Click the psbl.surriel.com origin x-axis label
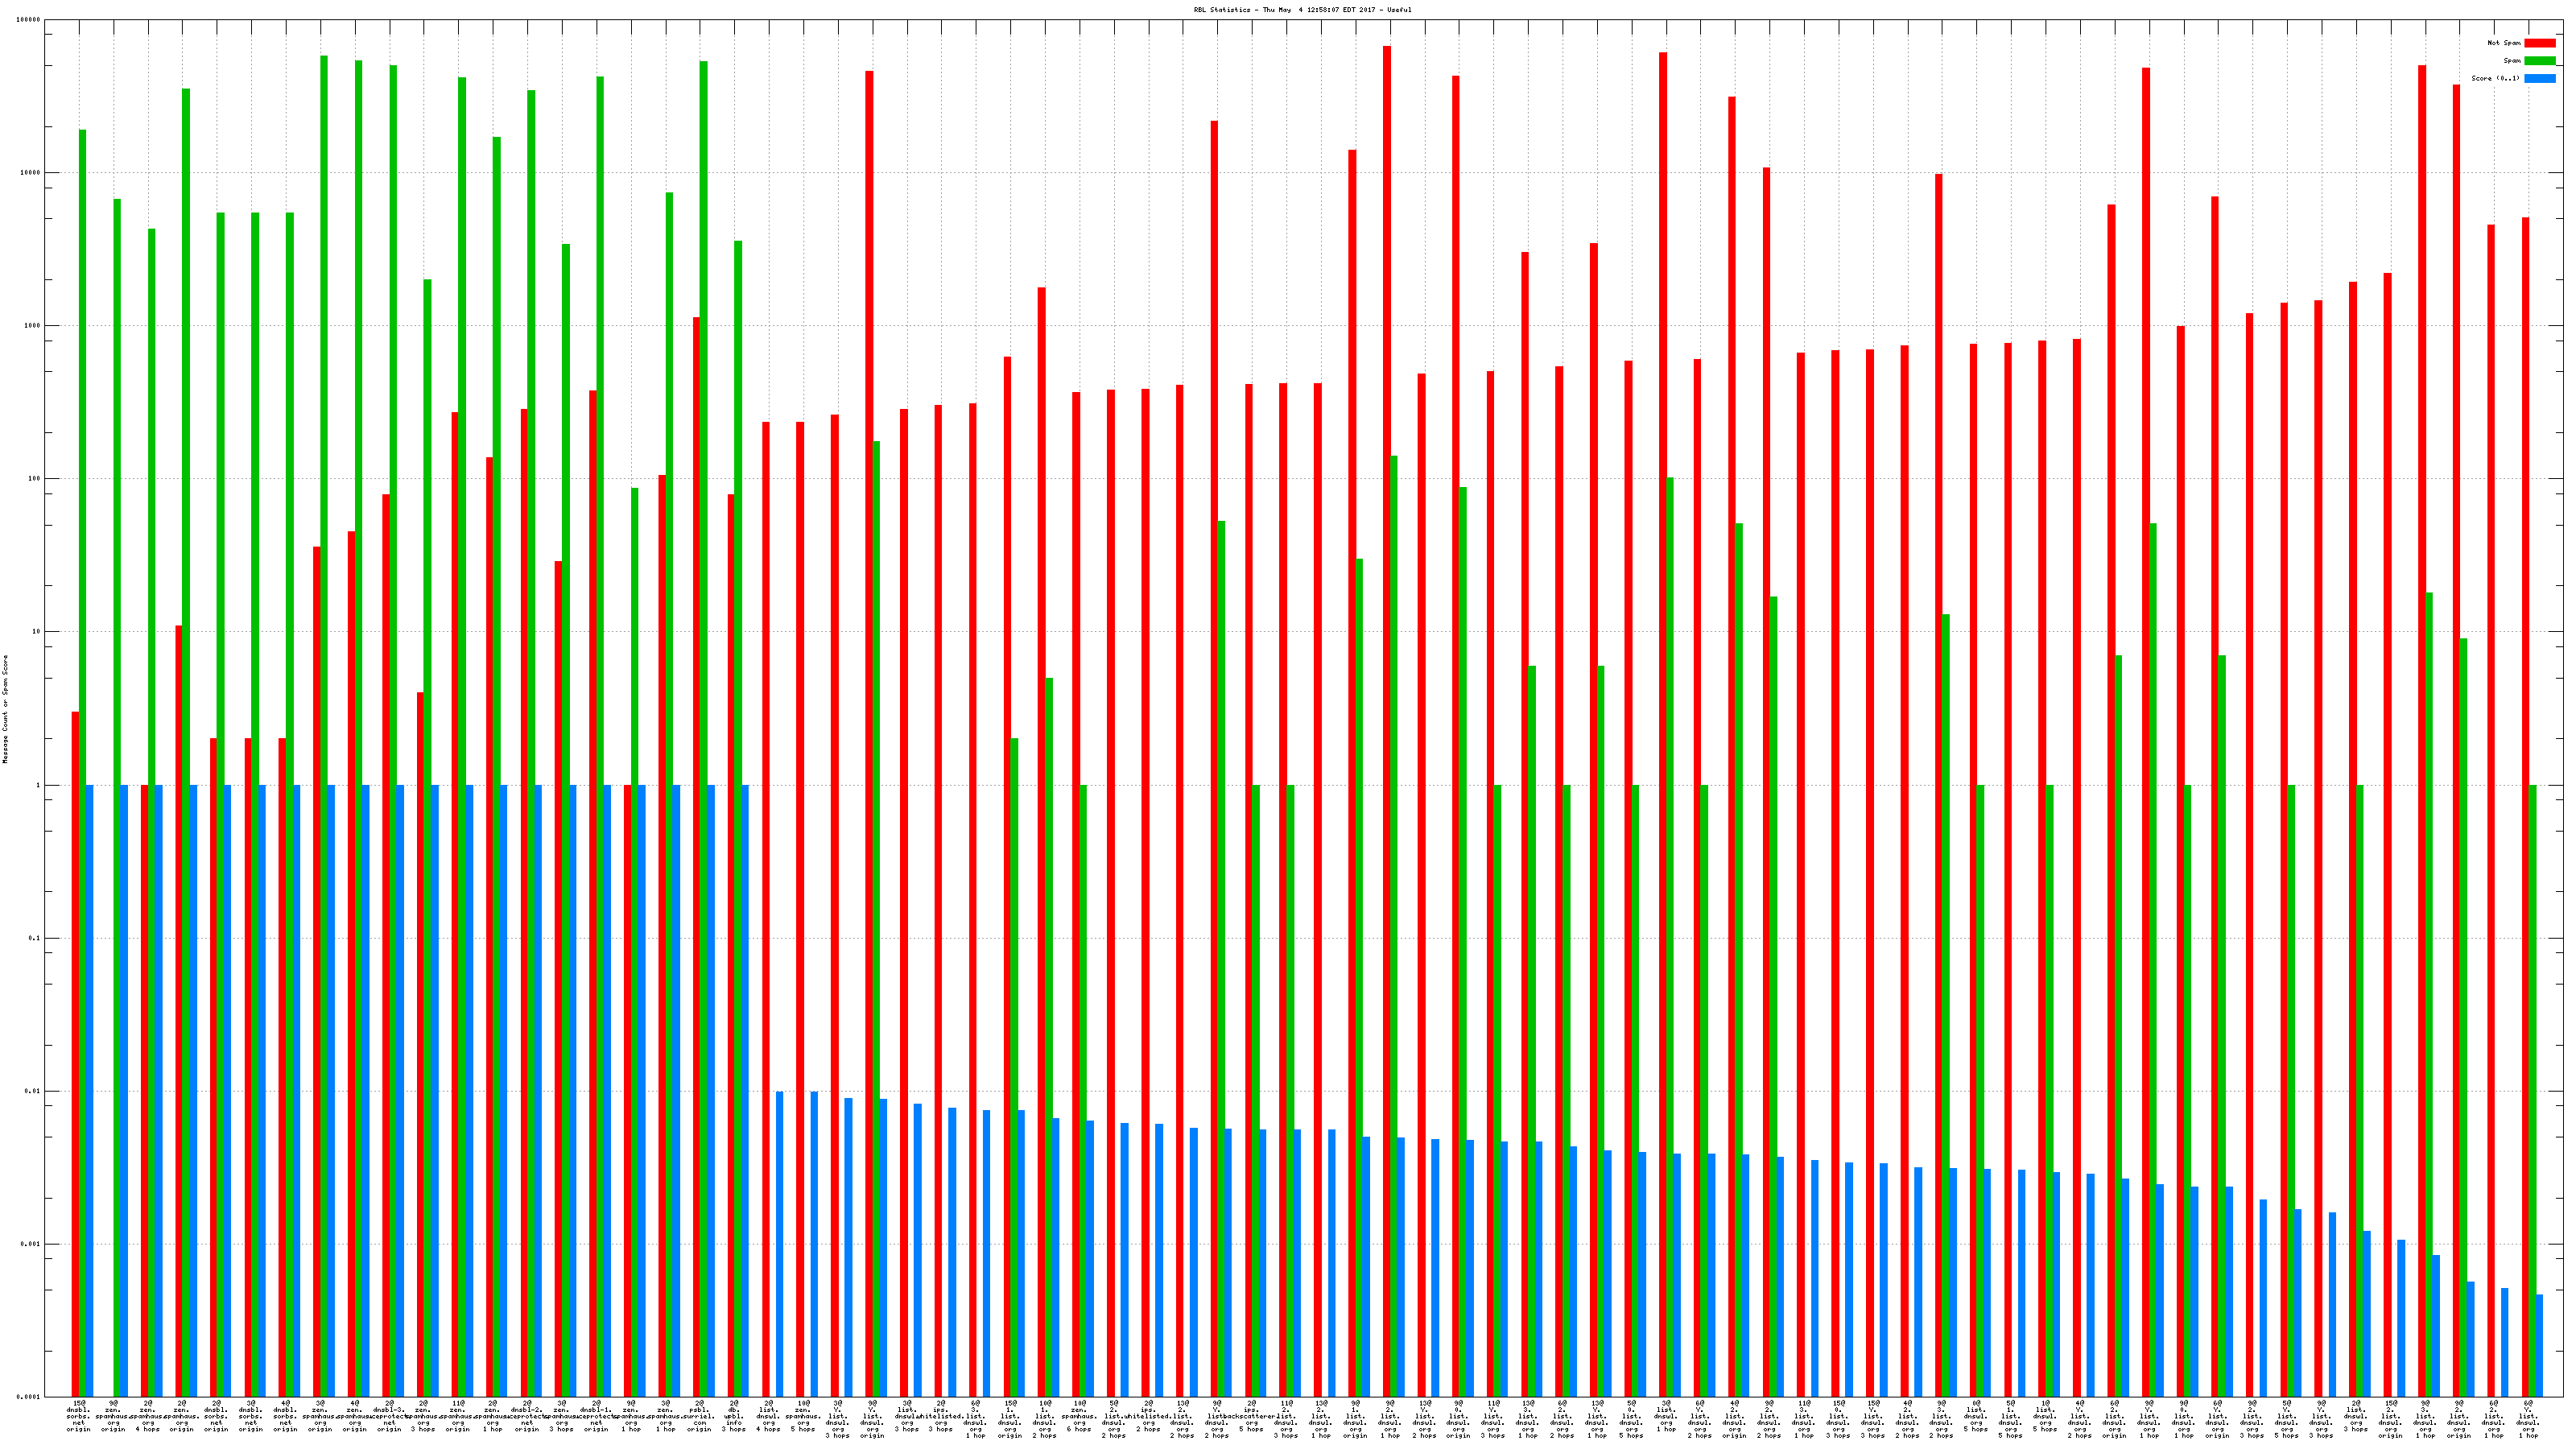 pos(699,1416)
